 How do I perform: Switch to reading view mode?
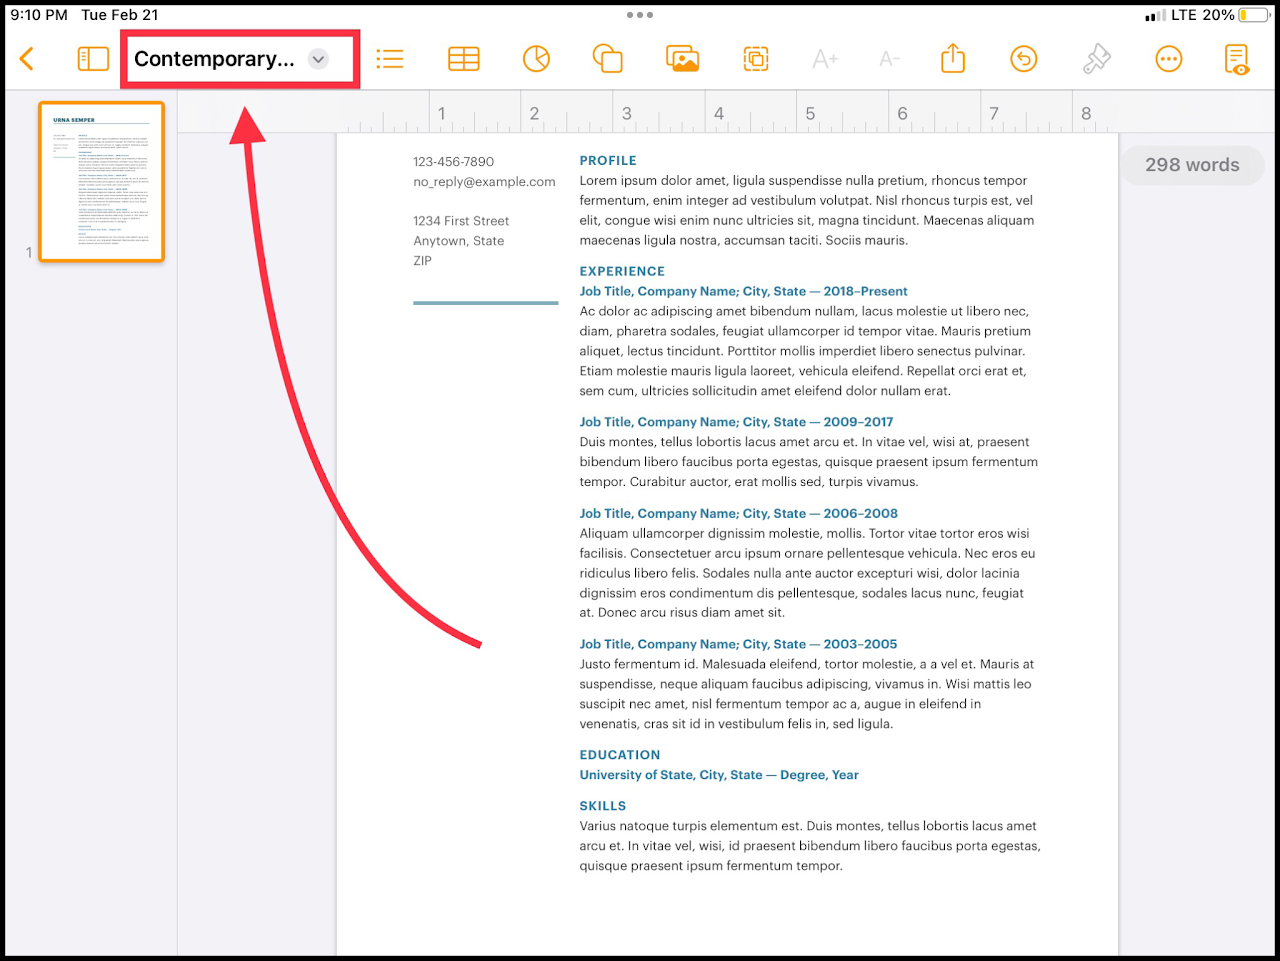click(x=1237, y=59)
